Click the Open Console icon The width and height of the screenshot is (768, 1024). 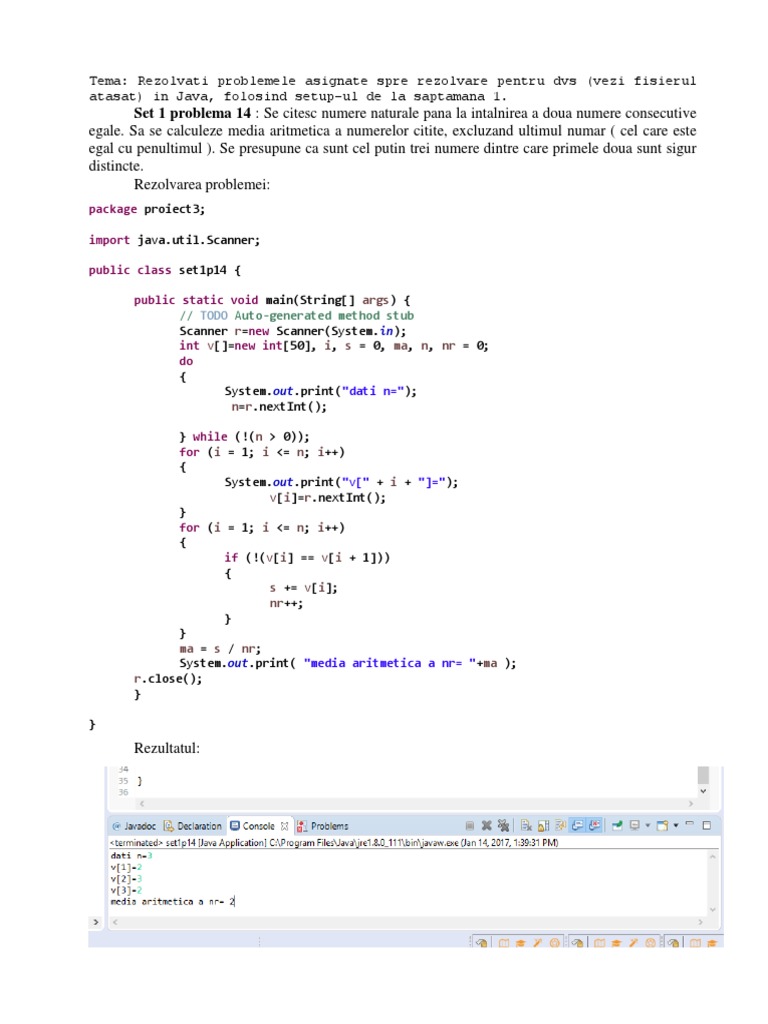(662, 825)
